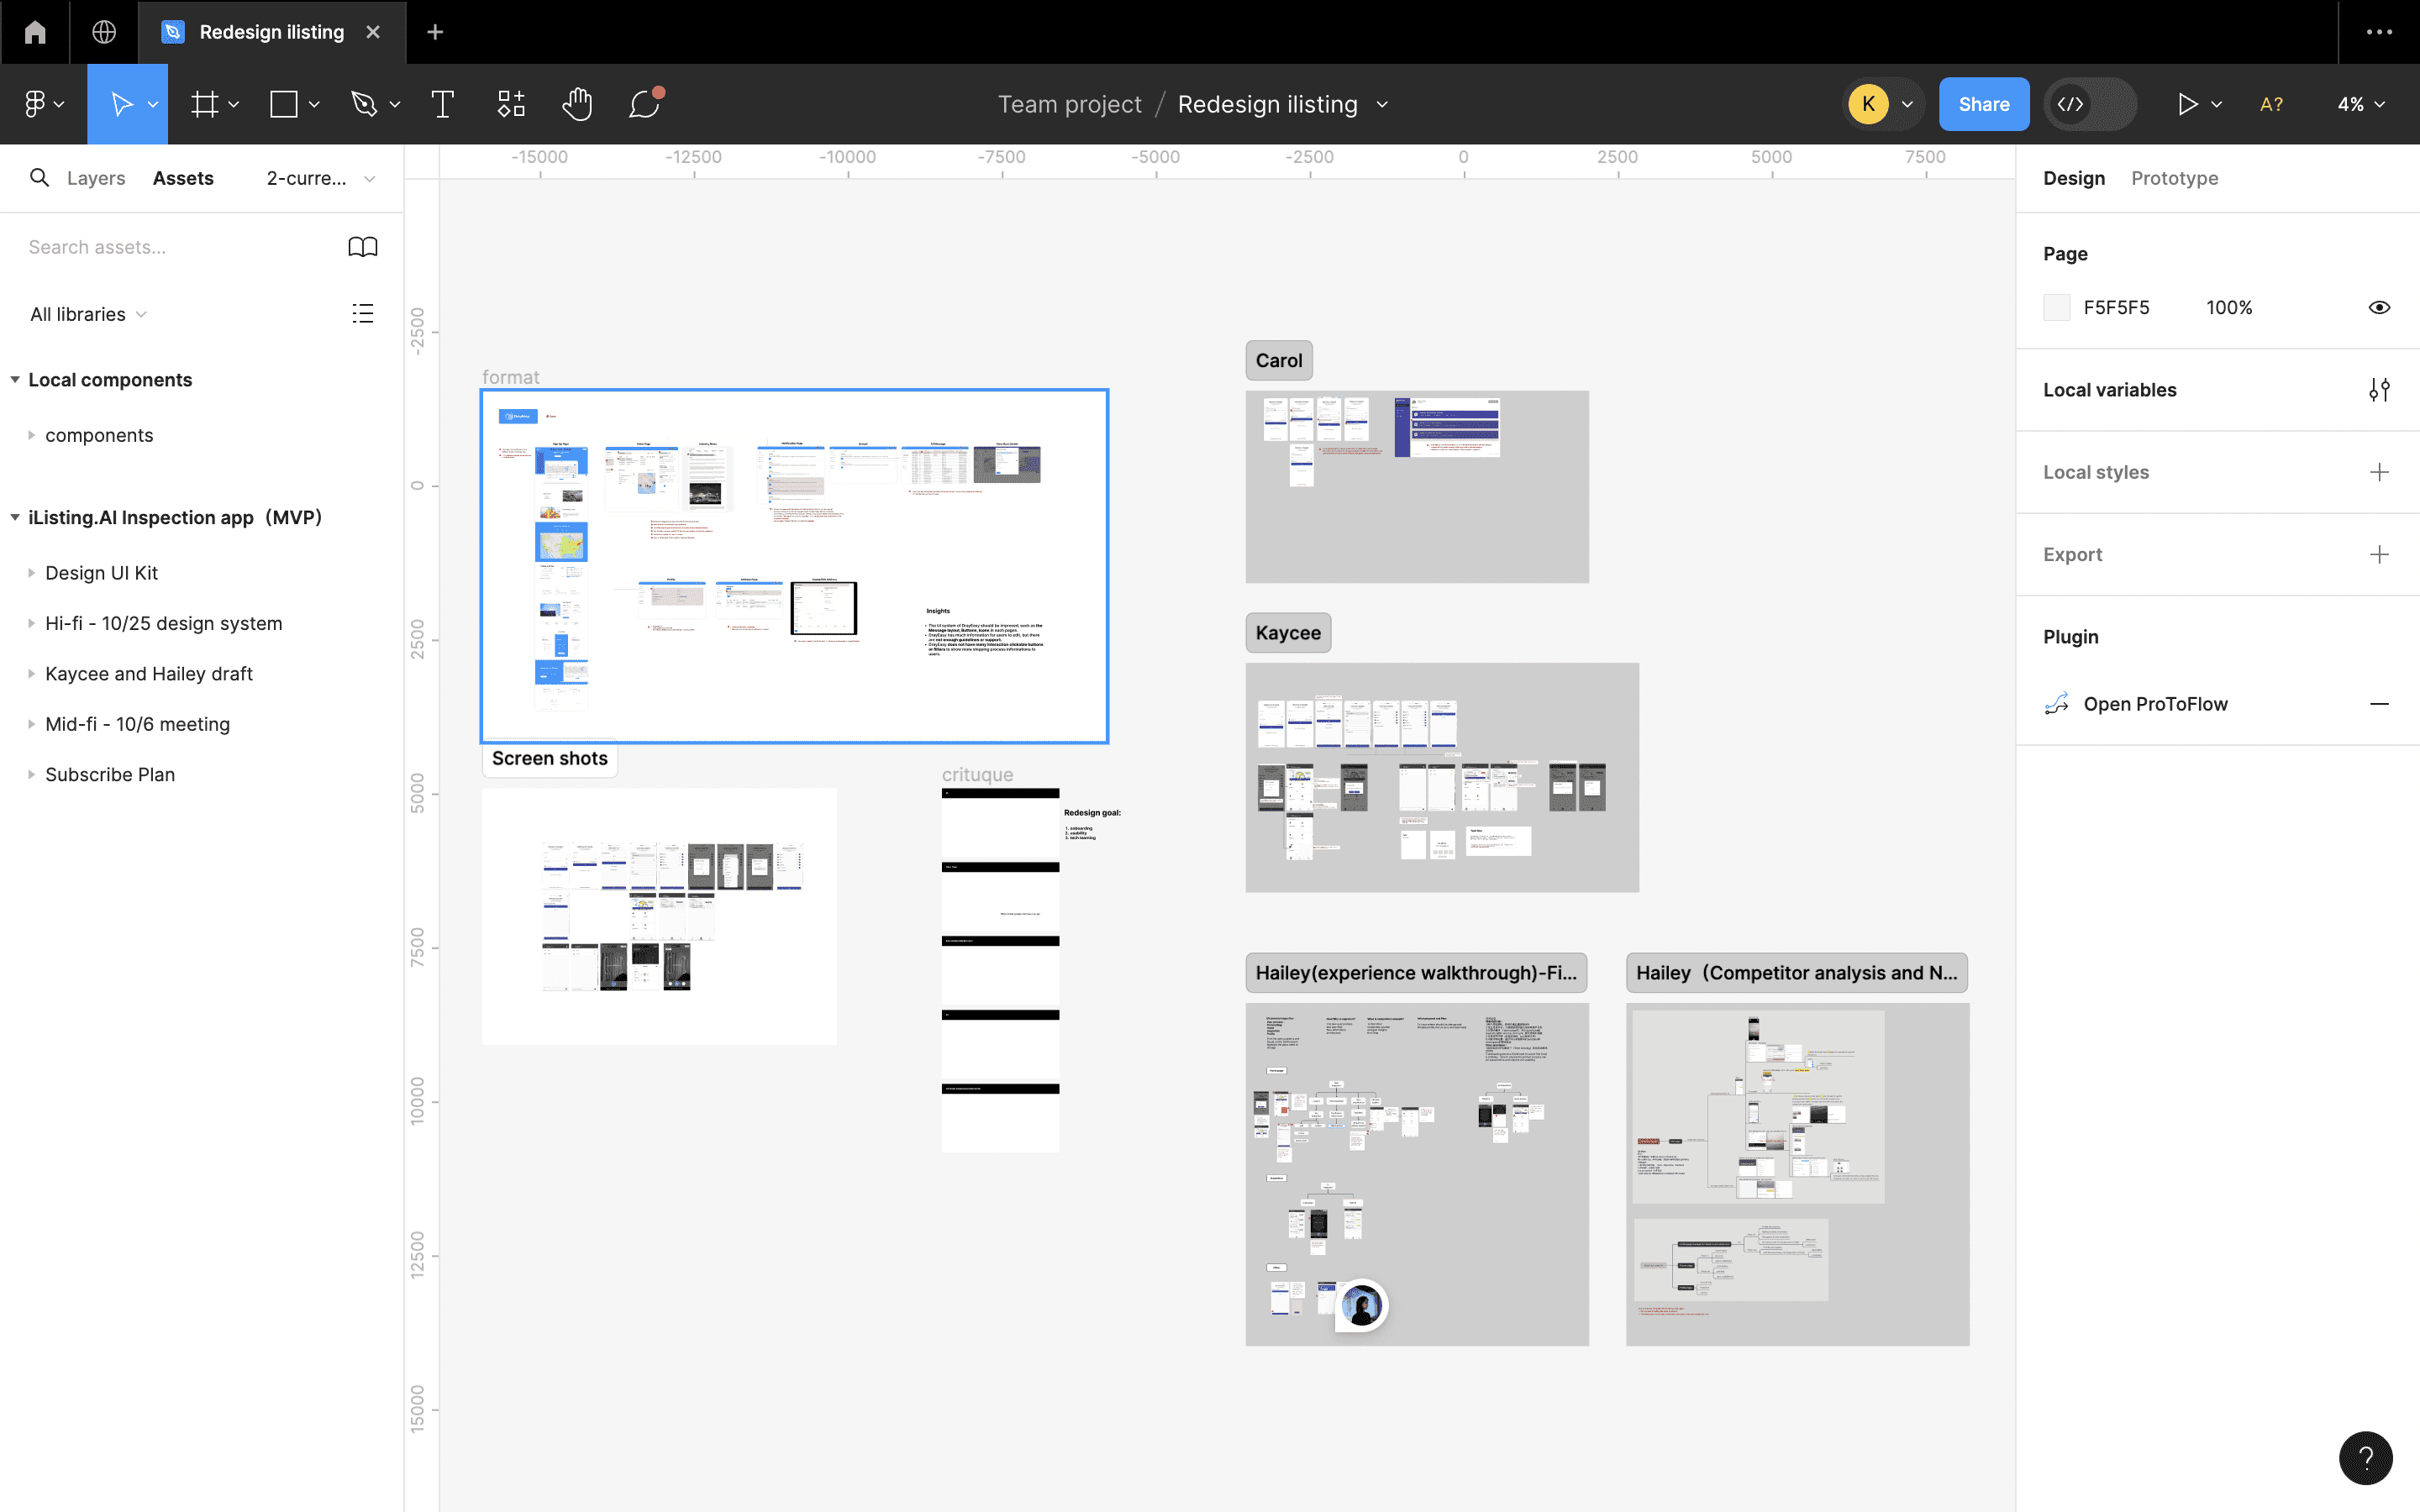Click the Present play button

pyautogui.click(x=2186, y=104)
